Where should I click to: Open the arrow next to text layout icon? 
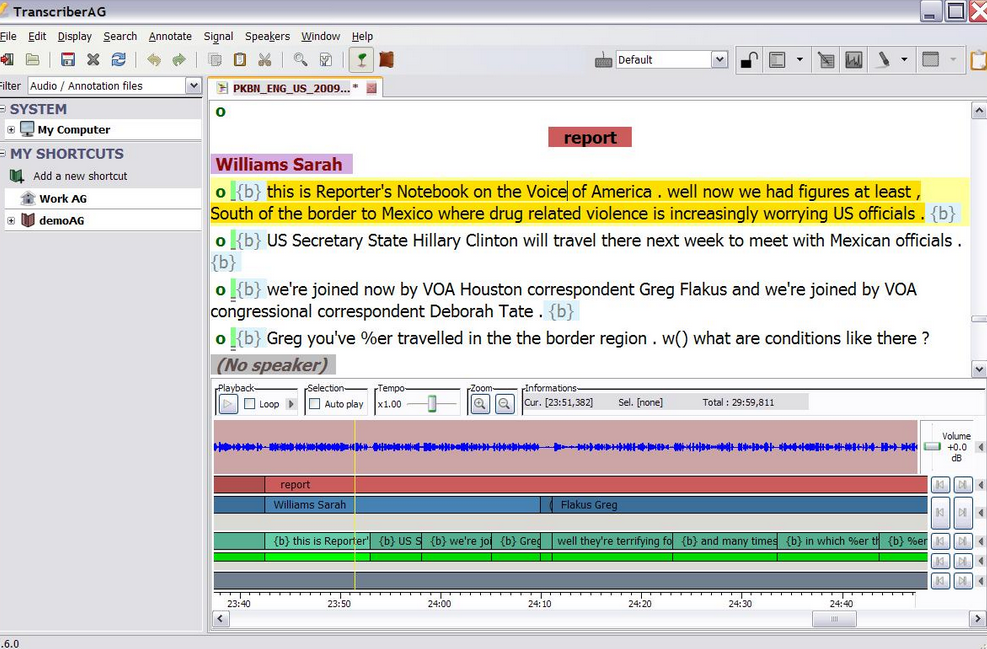[x=799, y=60]
